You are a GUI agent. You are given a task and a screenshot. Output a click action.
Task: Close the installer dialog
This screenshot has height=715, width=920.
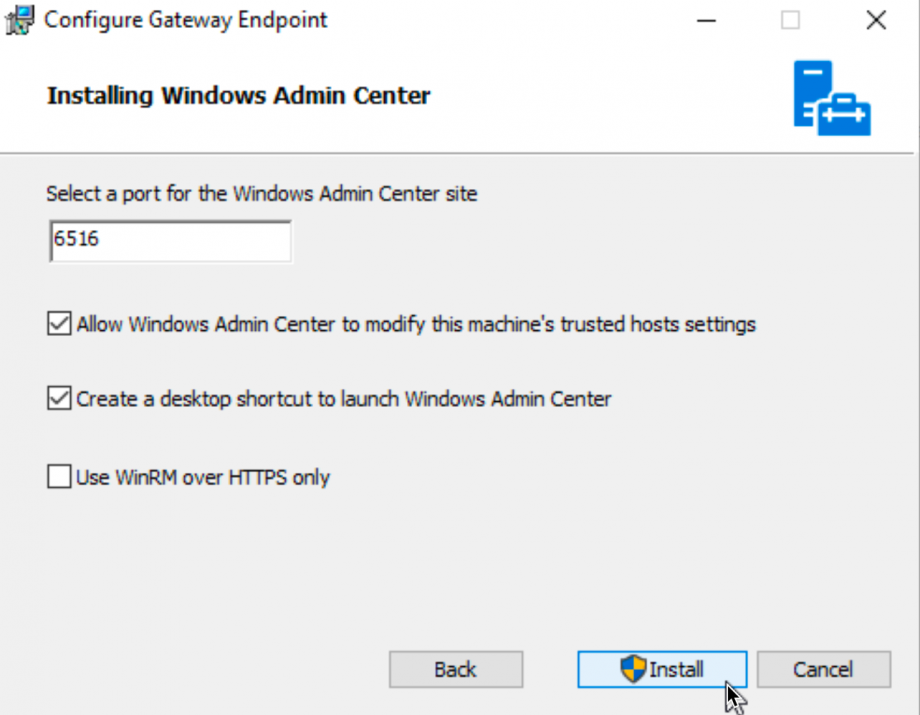875,19
